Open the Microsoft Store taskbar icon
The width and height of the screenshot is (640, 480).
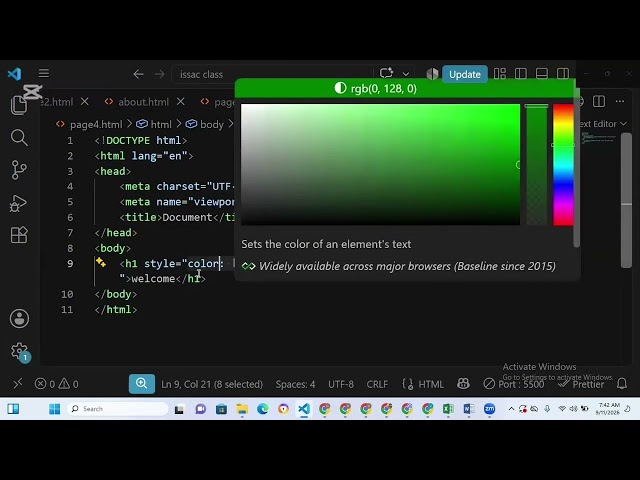(221, 409)
